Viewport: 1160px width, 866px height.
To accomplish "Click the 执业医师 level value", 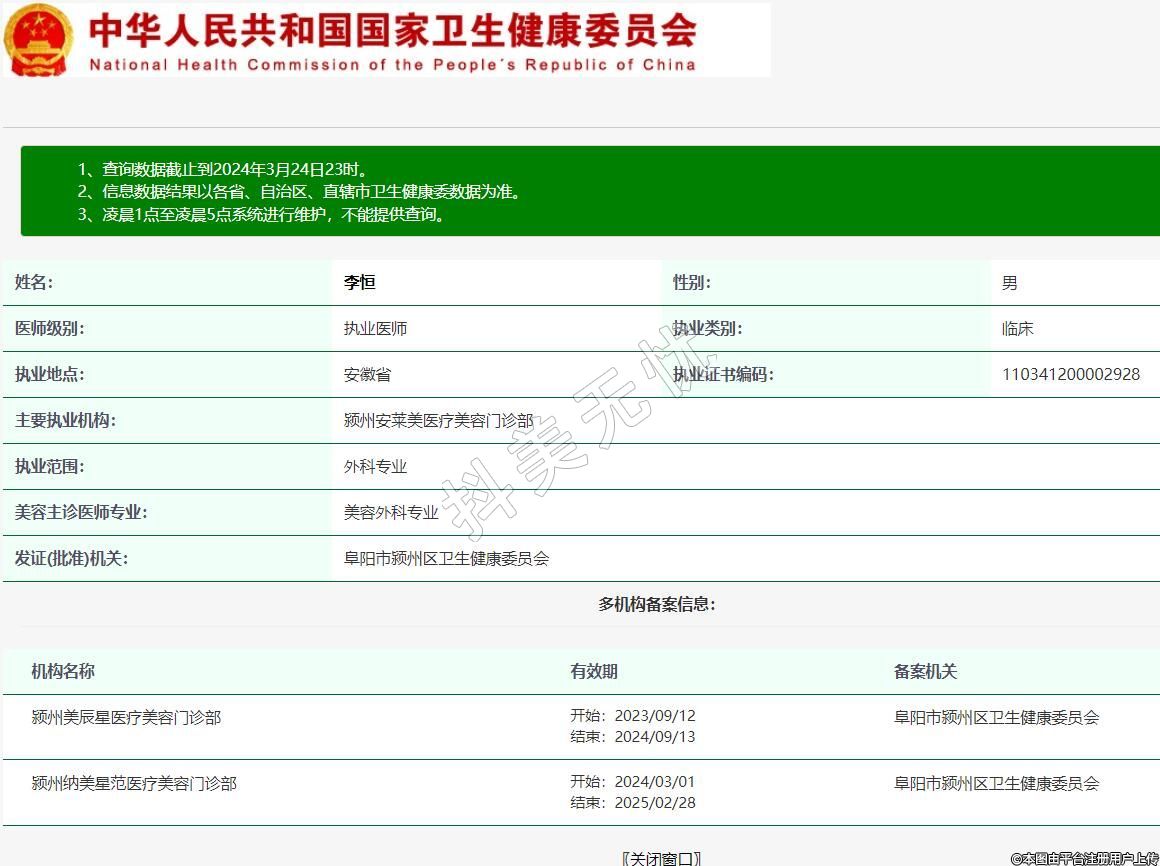I will click(x=375, y=329).
